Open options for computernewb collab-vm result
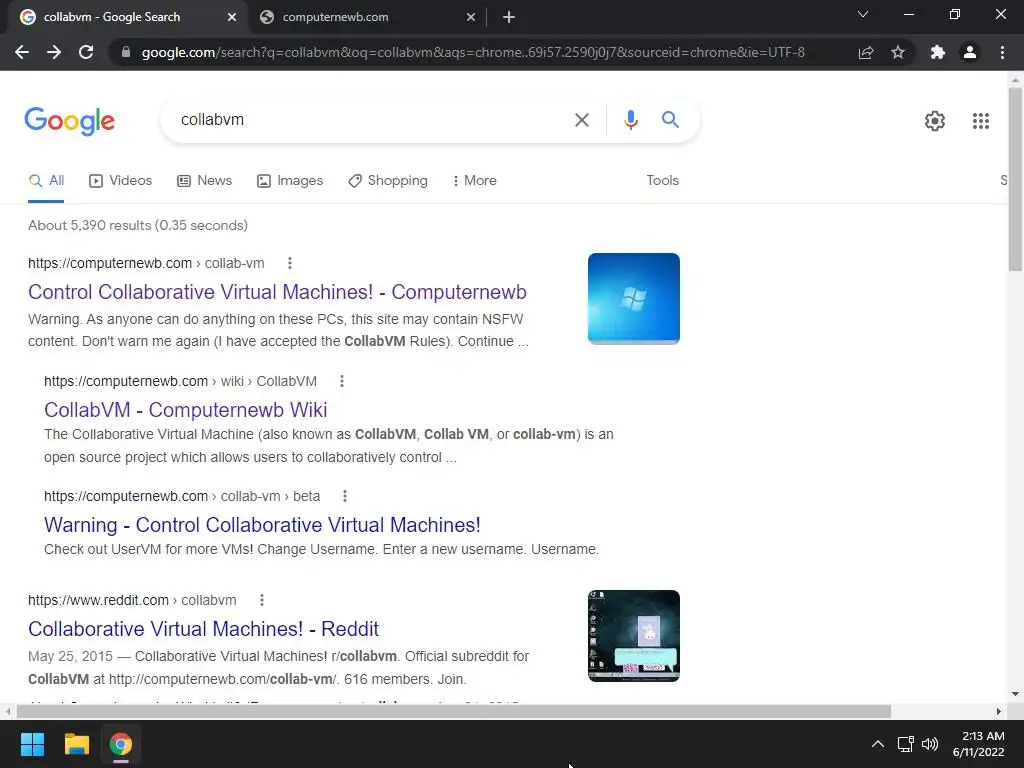Viewport: 1024px width, 768px height. point(290,263)
